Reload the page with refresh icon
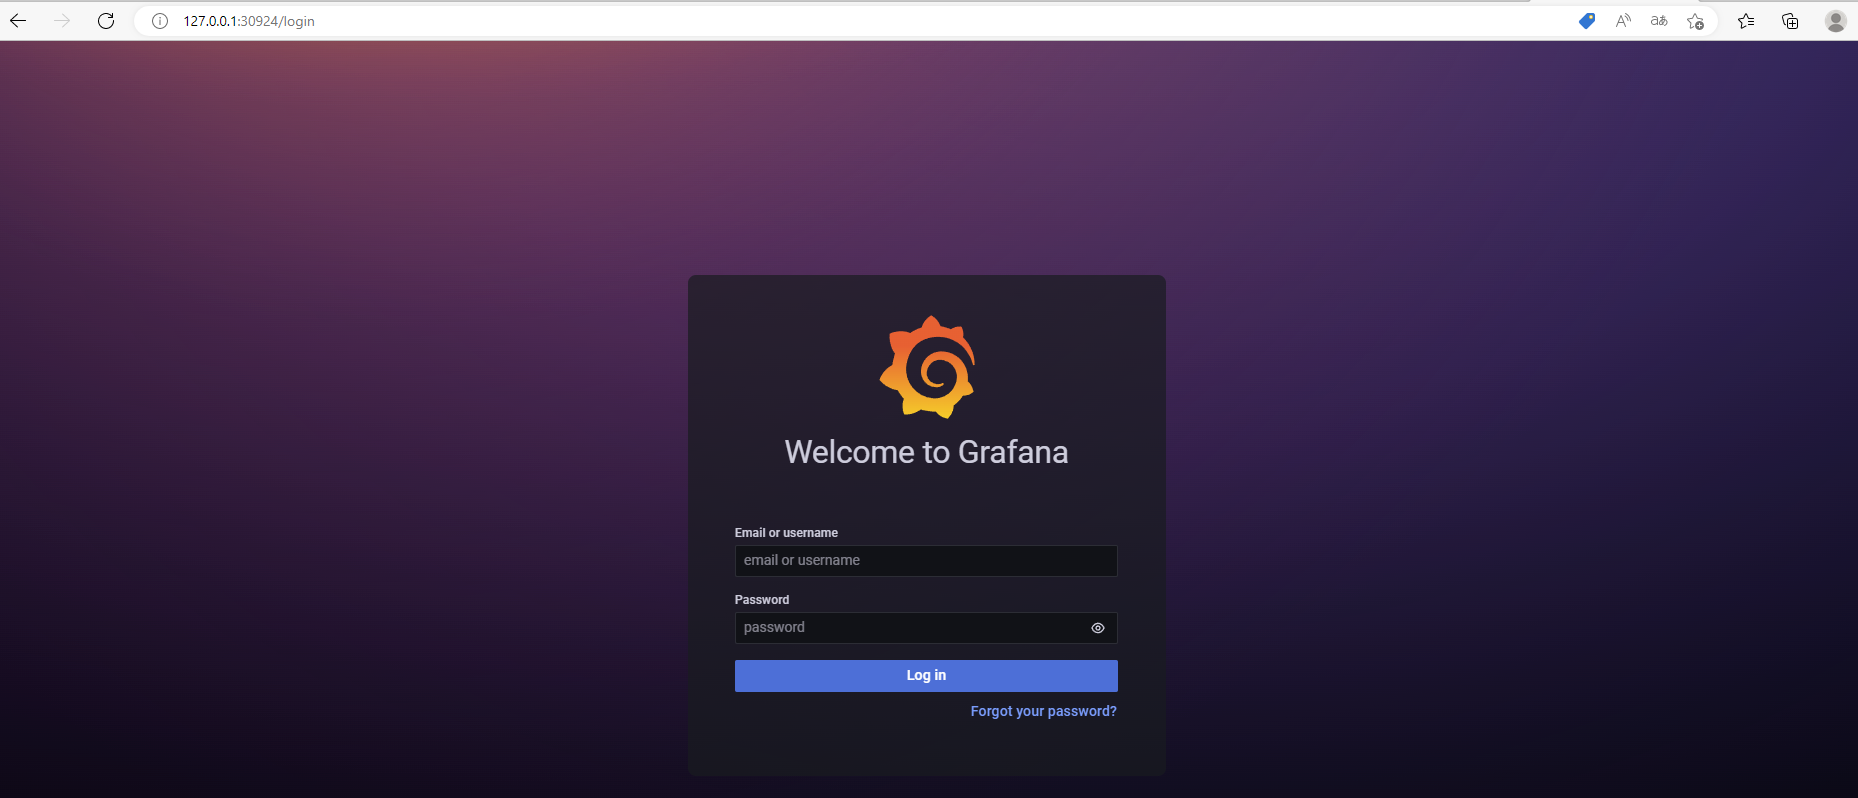1858x798 pixels. click(106, 21)
